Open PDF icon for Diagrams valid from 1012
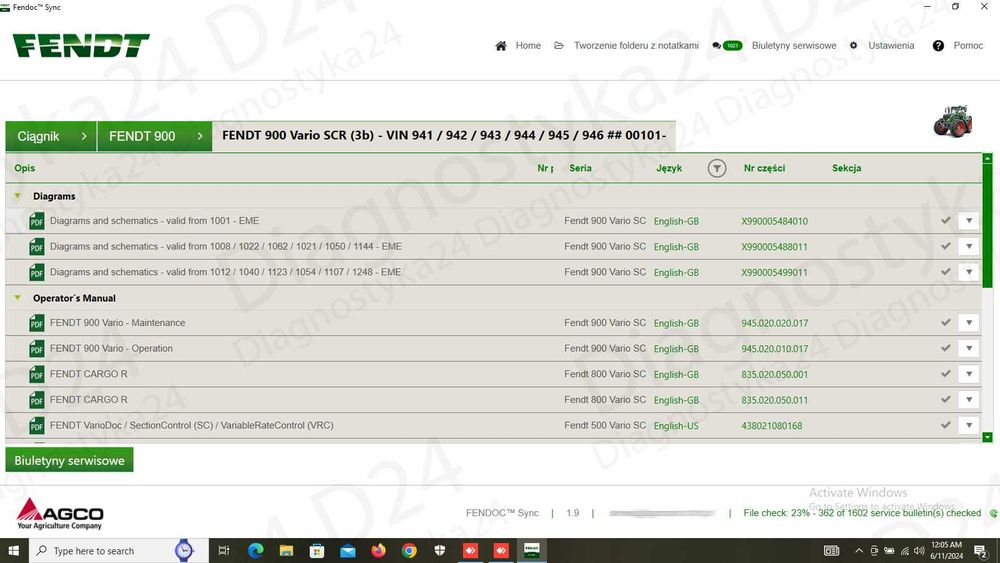Image resolution: width=1000 pixels, height=563 pixels. point(36,272)
